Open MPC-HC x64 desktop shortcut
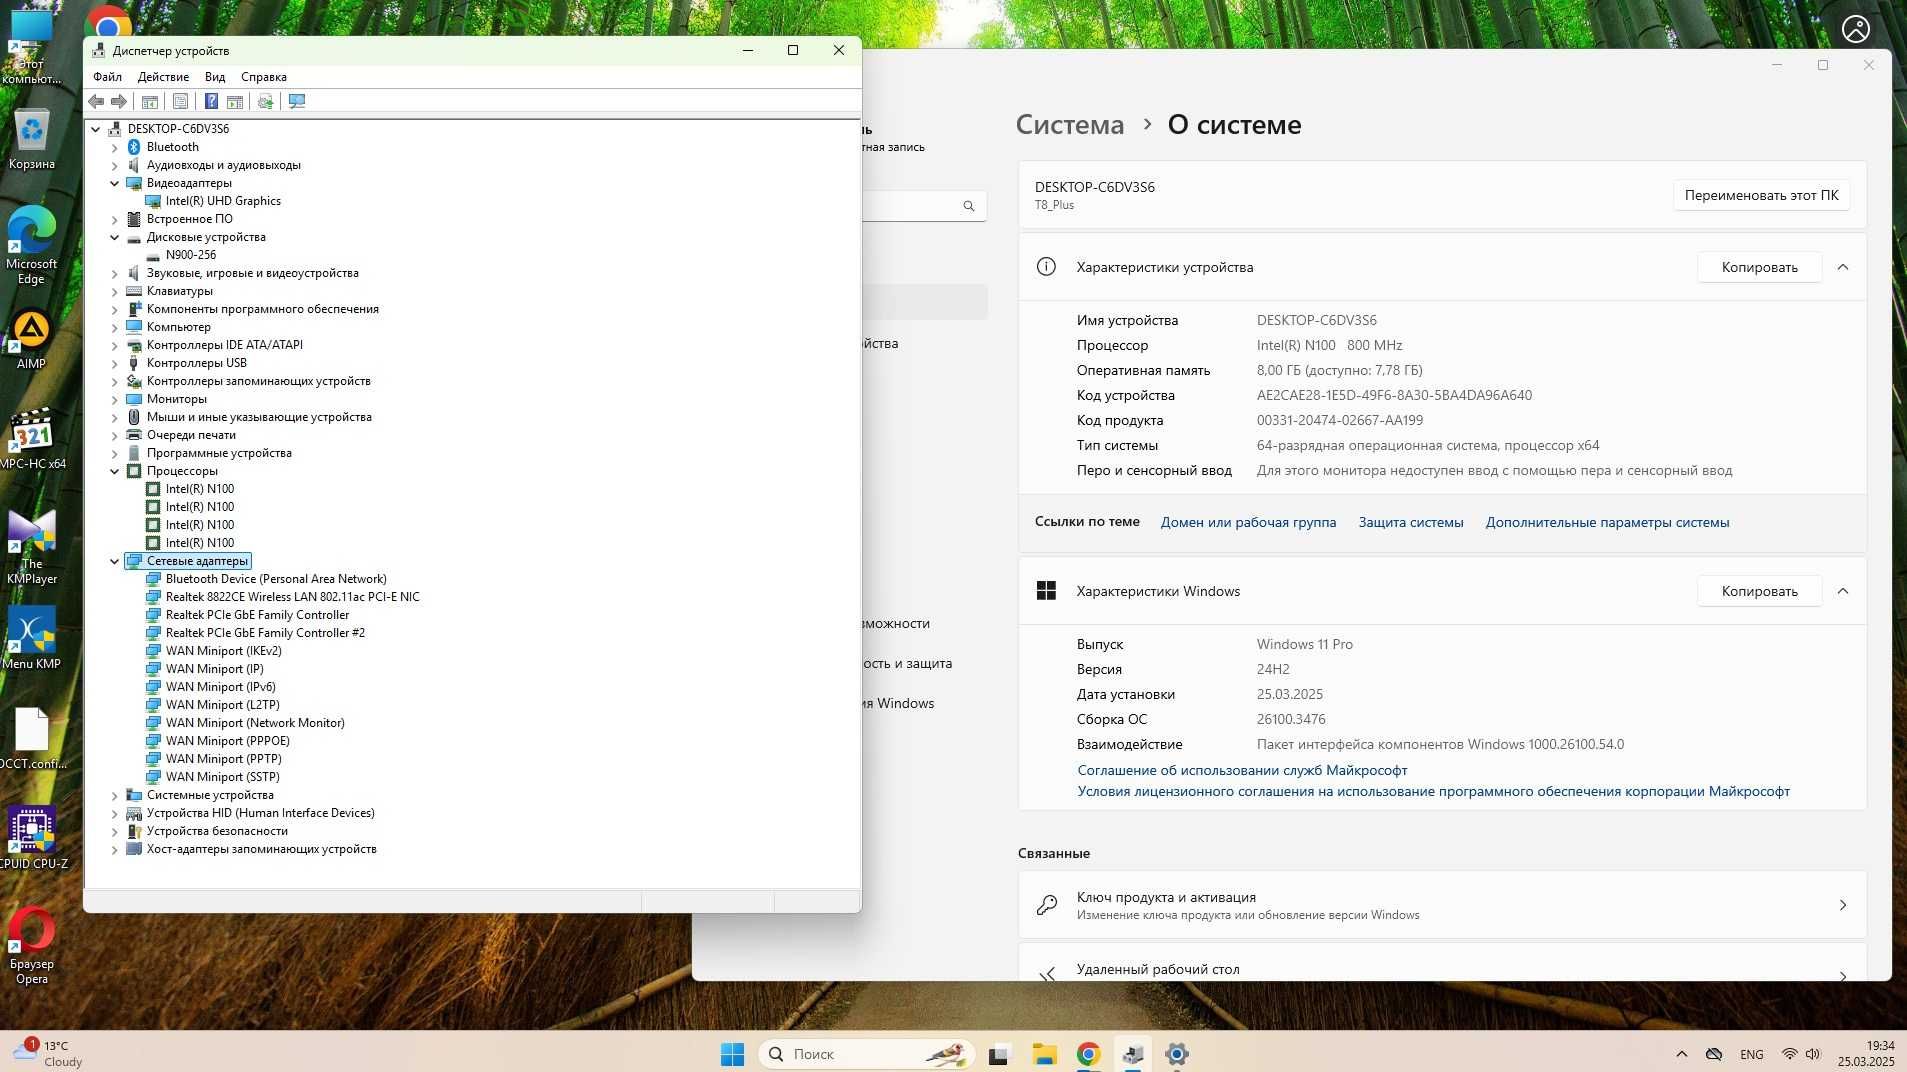Image resolution: width=1907 pixels, height=1072 pixels. point(32,438)
